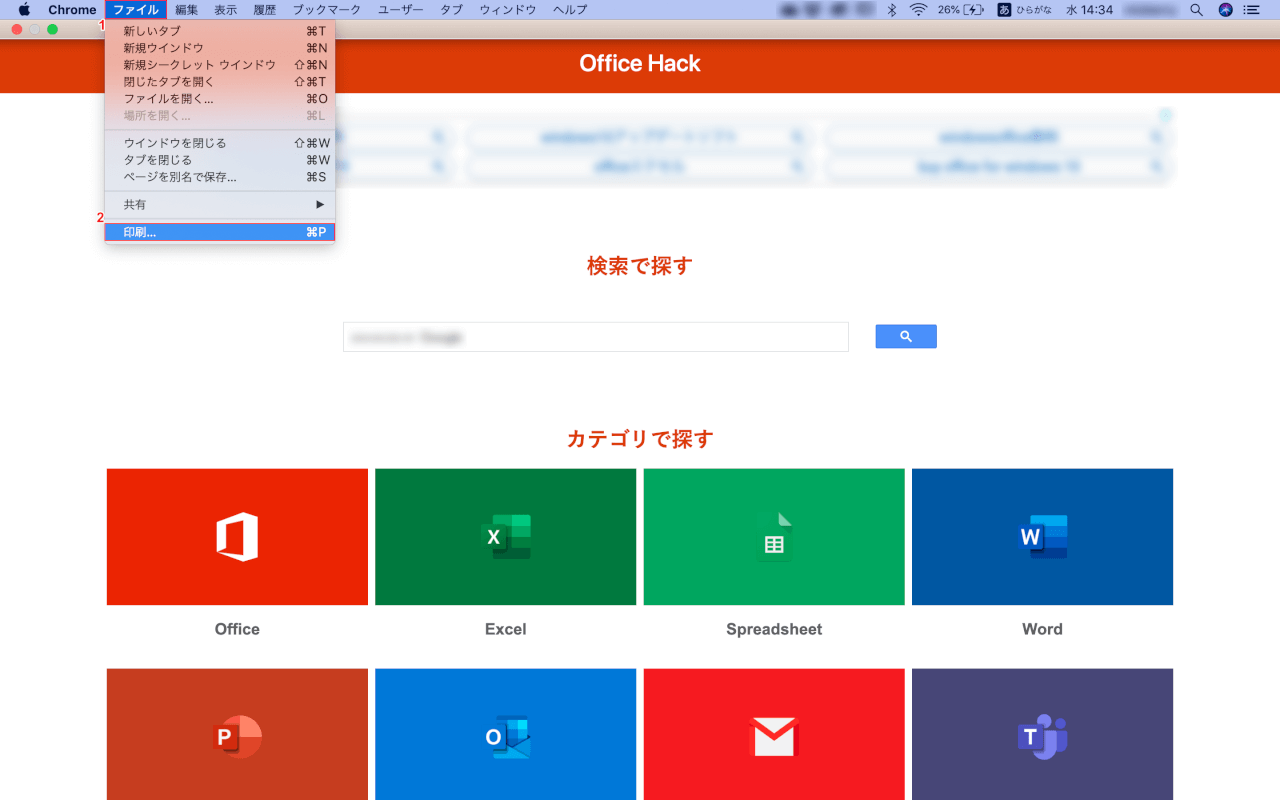
Task: Open the Word category tile
Action: coord(1042,537)
